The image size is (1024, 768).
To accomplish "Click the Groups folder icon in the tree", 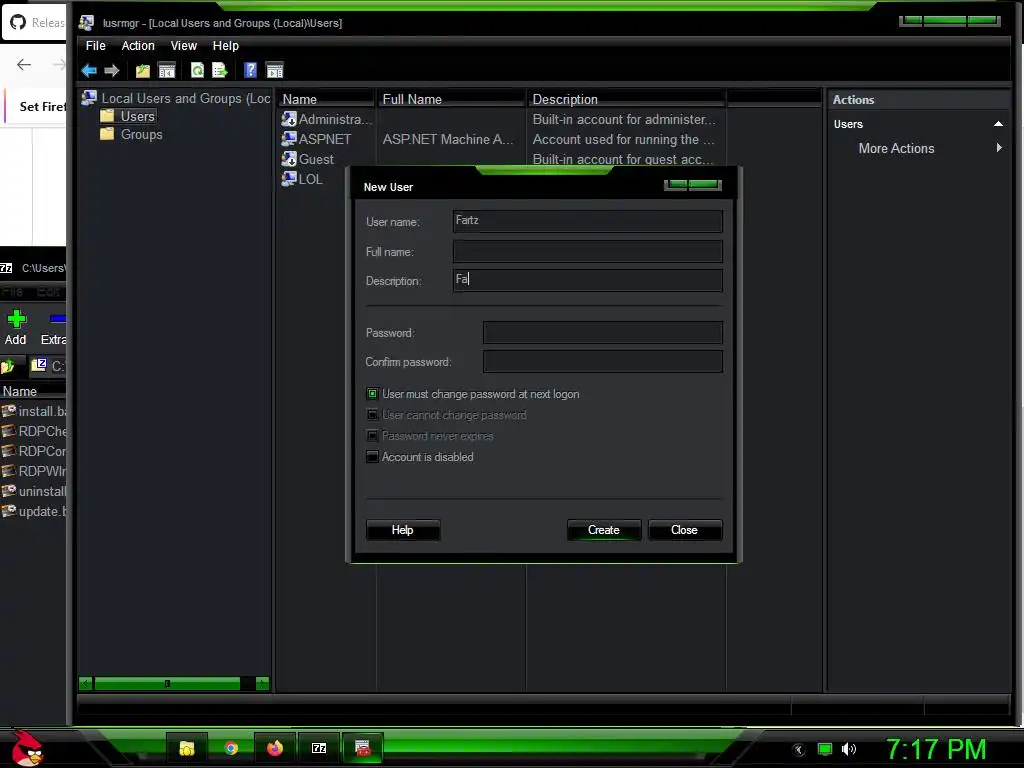I will tap(107, 134).
